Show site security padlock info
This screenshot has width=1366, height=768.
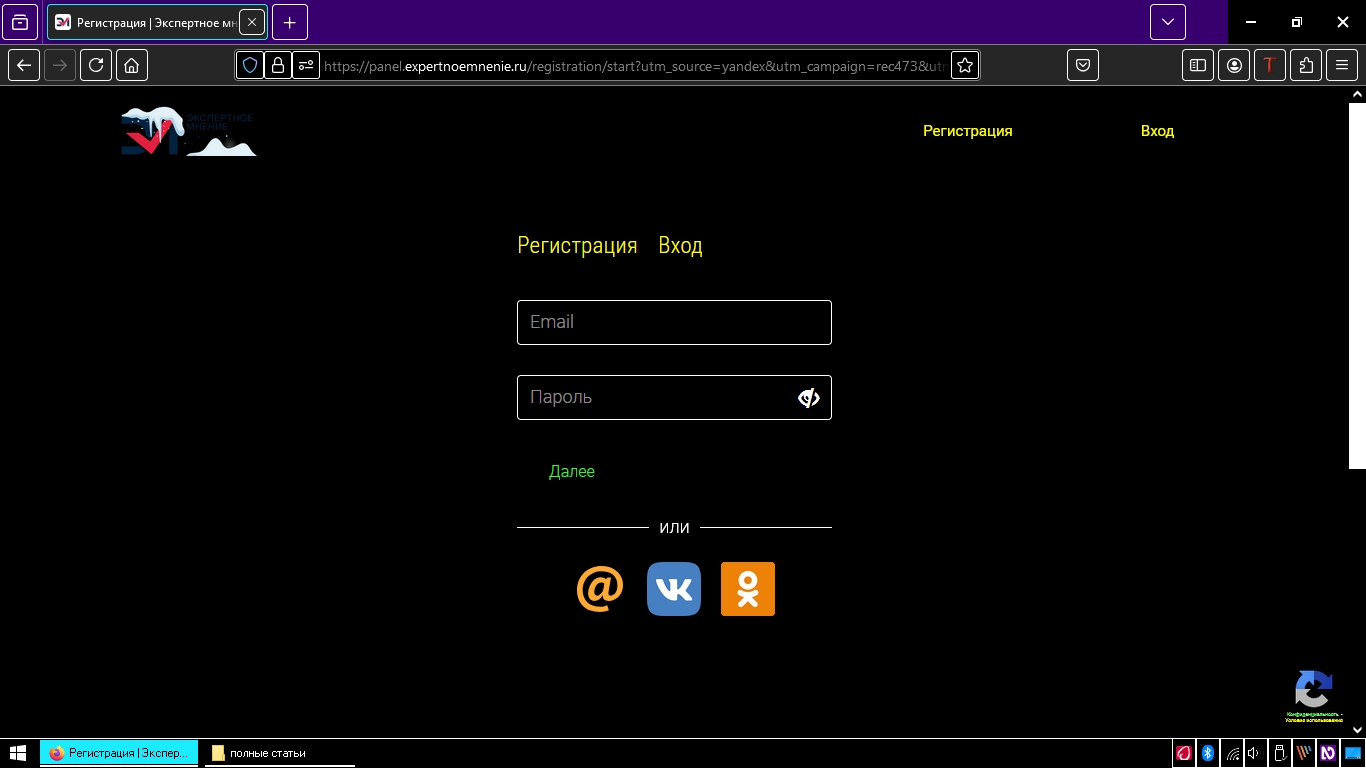[x=278, y=65]
